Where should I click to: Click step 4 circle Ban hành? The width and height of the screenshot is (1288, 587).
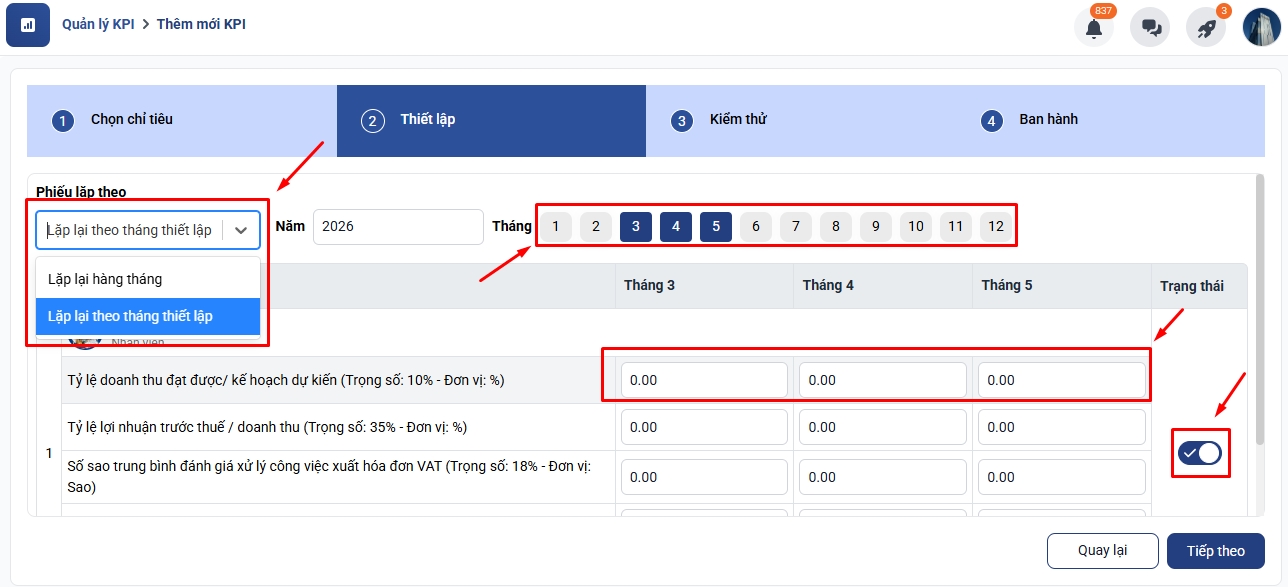pos(991,121)
